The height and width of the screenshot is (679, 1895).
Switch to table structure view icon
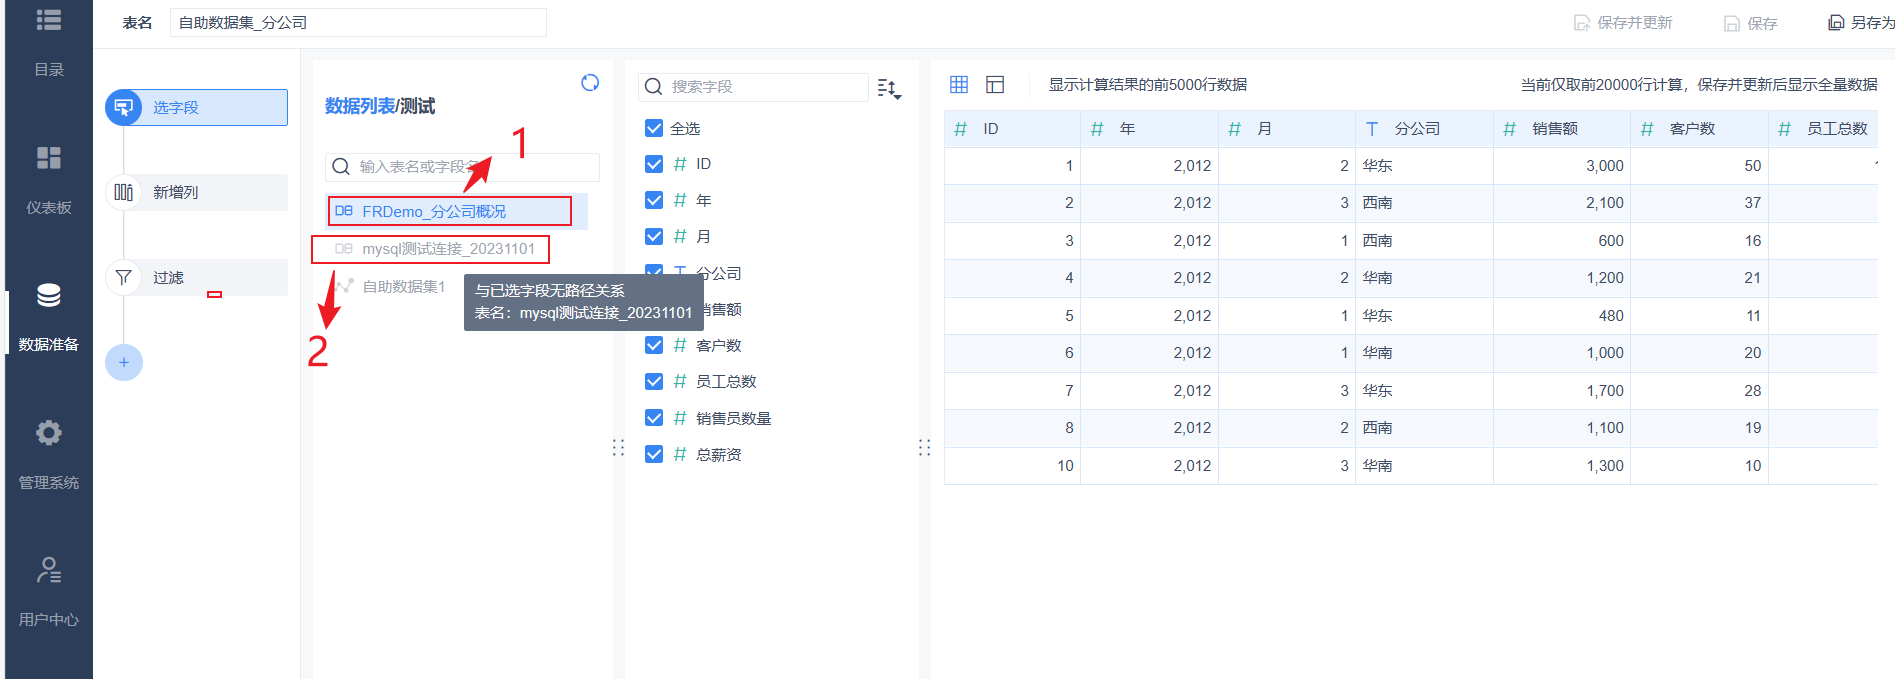tap(995, 85)
